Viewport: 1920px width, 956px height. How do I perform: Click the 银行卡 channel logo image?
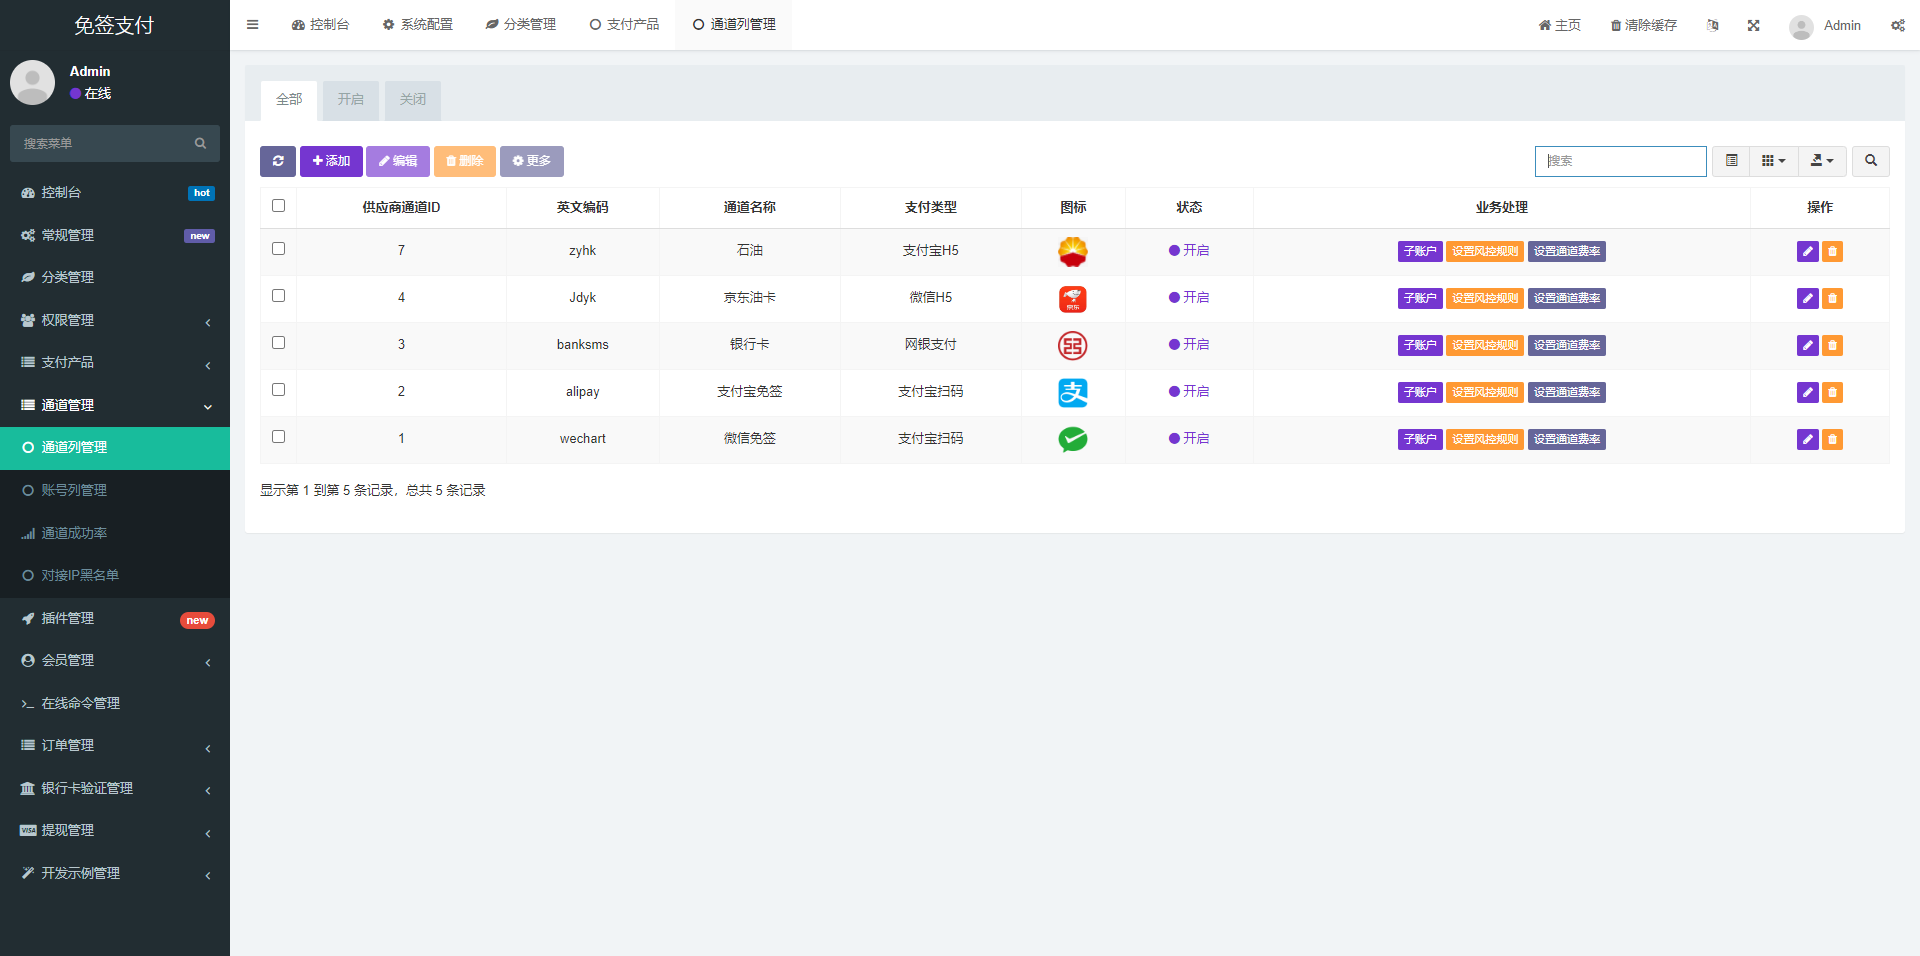pyautogui.click(x=1073, y=345)
